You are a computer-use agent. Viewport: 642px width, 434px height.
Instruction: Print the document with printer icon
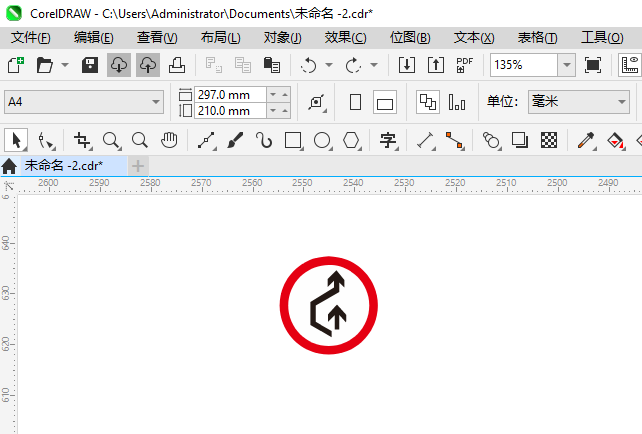pos(177,65)
